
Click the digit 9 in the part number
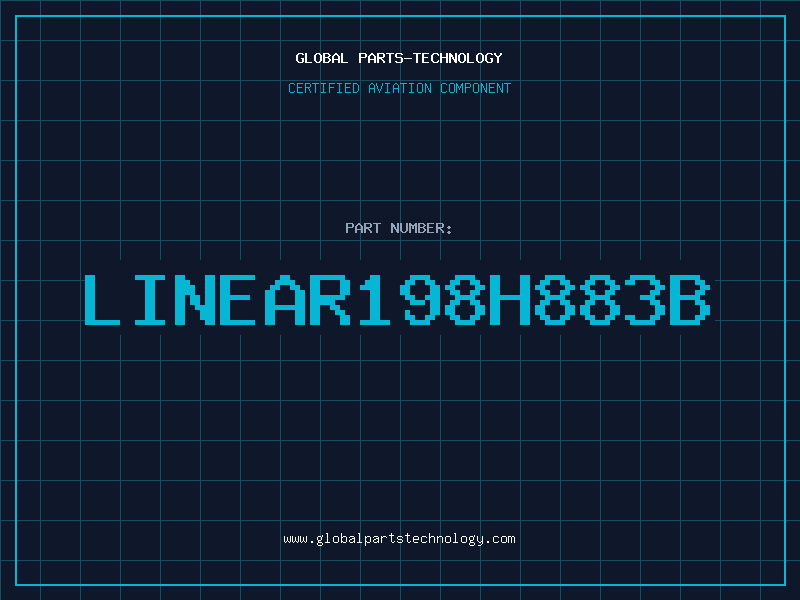coord(419,299)
